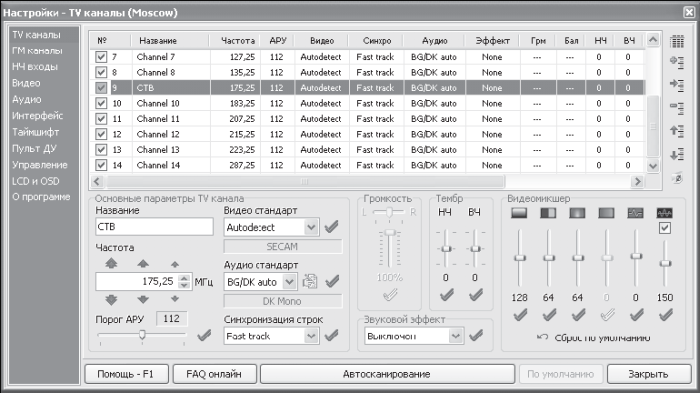Image resolution: width=700 pixels, height=393 pixels.
Task: Click the add channel (plus list) icon
Action: pyautogui.click(x=677, y=62)
